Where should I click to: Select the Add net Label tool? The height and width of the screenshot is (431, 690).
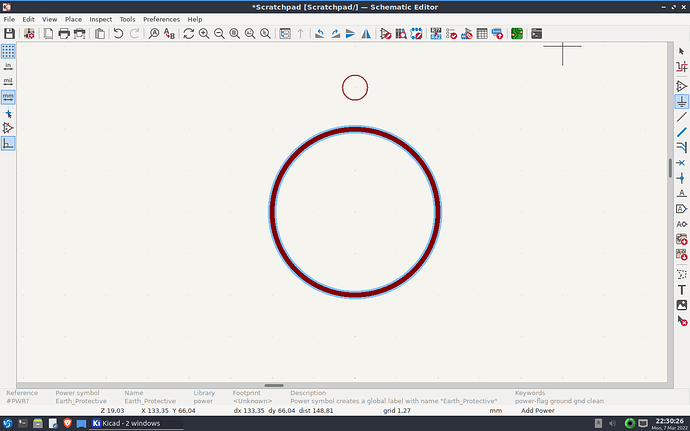coord(682,193)
